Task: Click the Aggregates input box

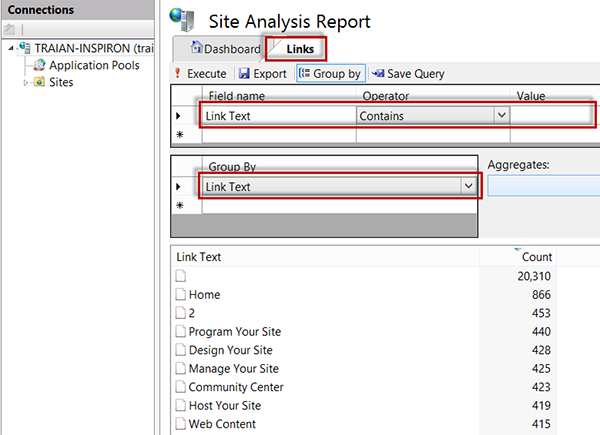Action: [x=543, y=184]
